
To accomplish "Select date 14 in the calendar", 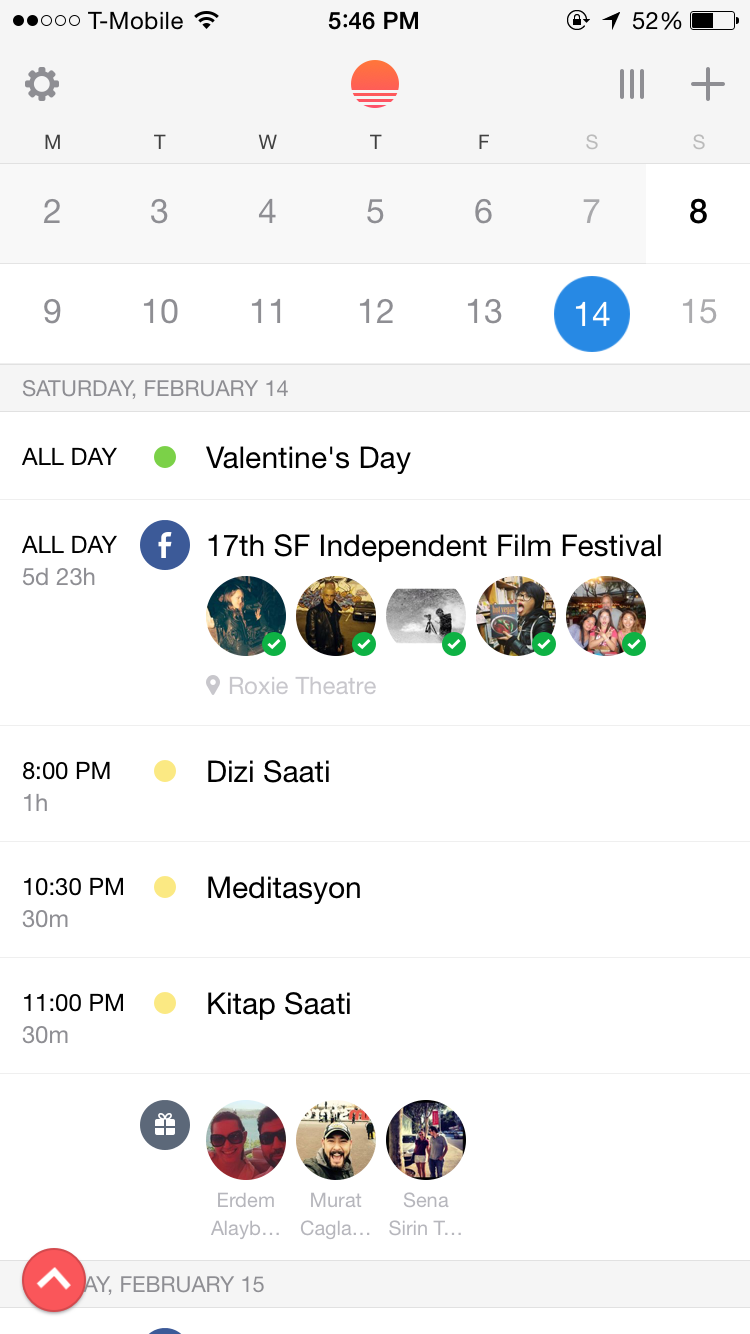I will coord(592,313).
